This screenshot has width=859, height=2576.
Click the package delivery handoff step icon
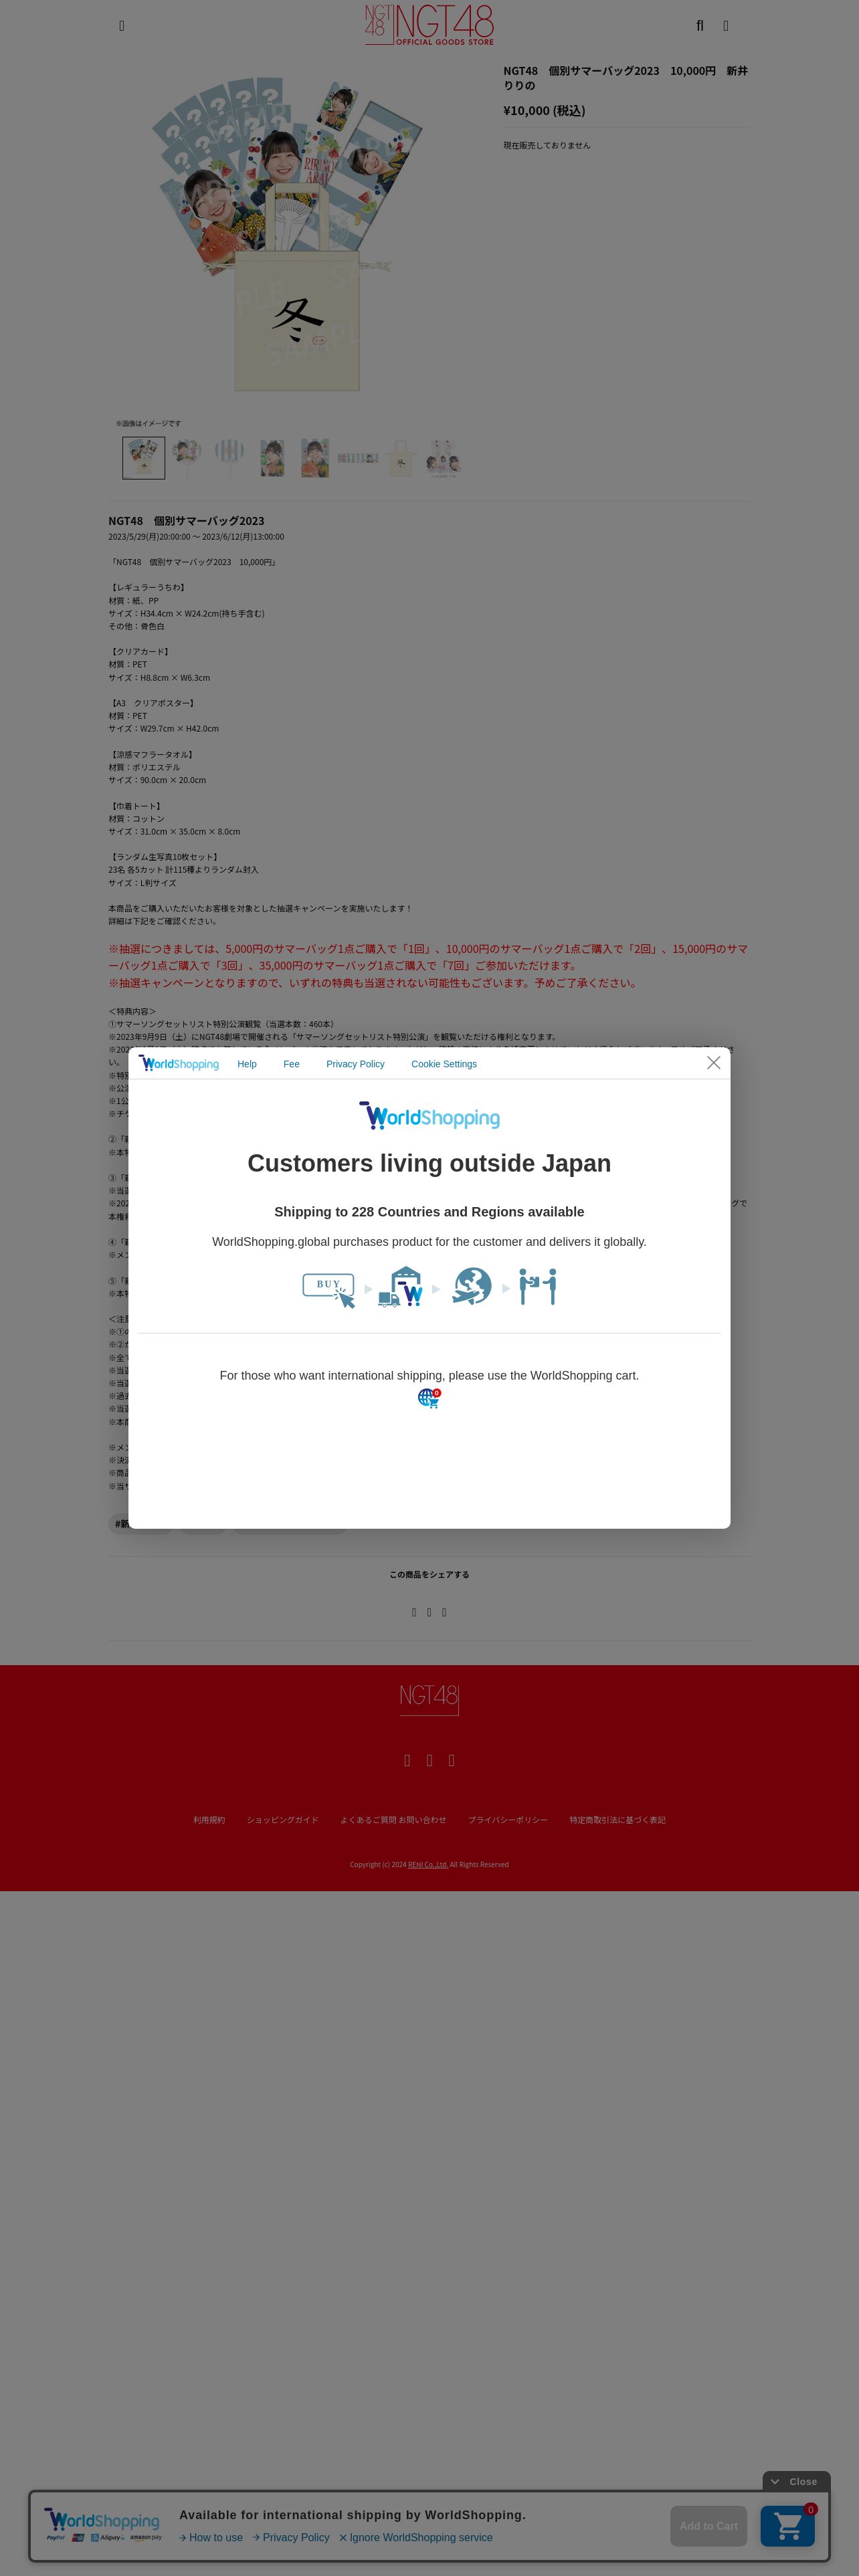(x=538, y=1287)
